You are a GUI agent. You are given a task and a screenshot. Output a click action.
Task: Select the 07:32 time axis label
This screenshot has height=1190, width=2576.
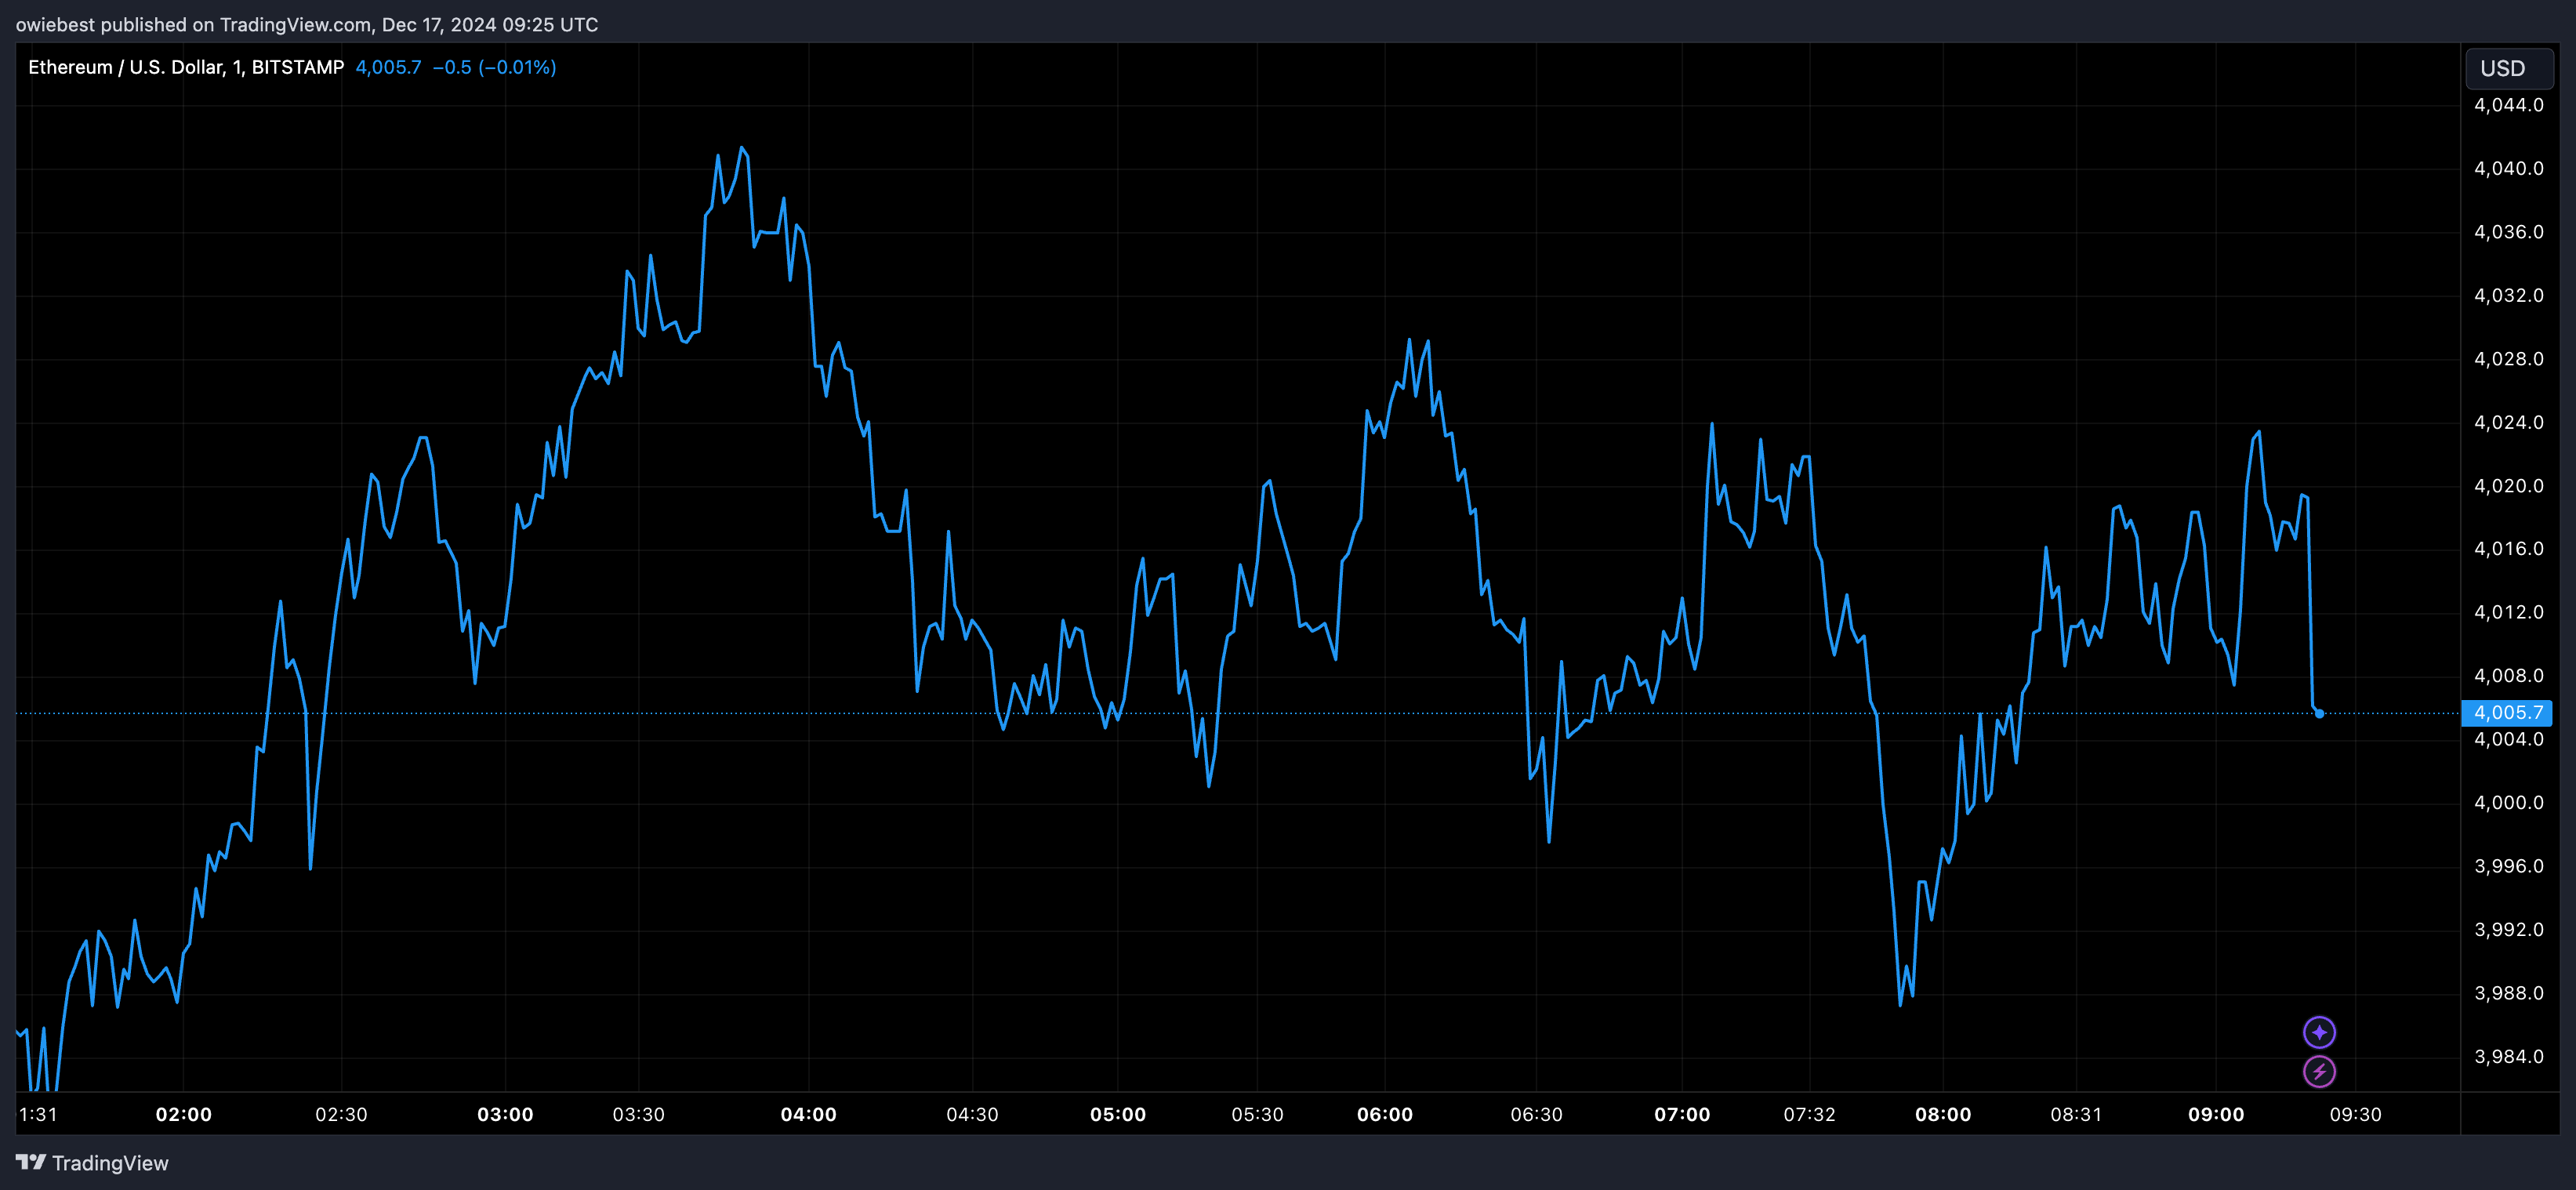pyautogui.click(x=1810, y=1114)
